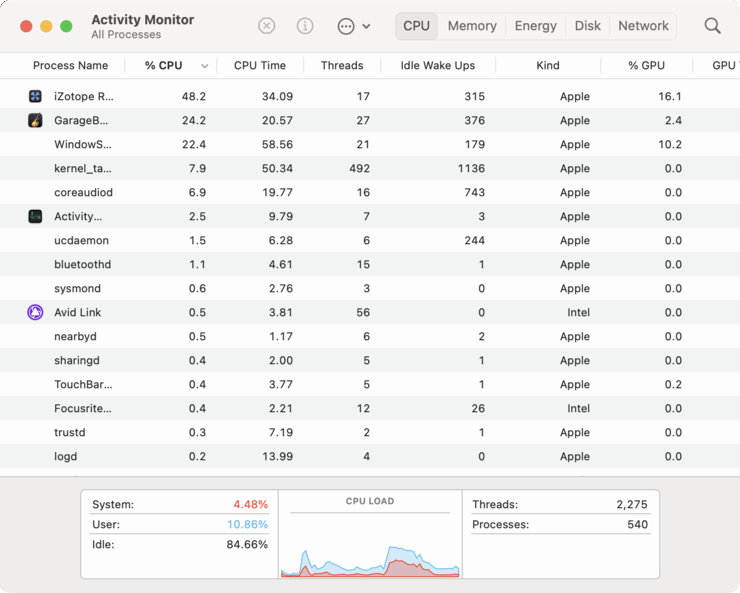Click kernel_task's 492 threads value

click(x=360, y=168)
